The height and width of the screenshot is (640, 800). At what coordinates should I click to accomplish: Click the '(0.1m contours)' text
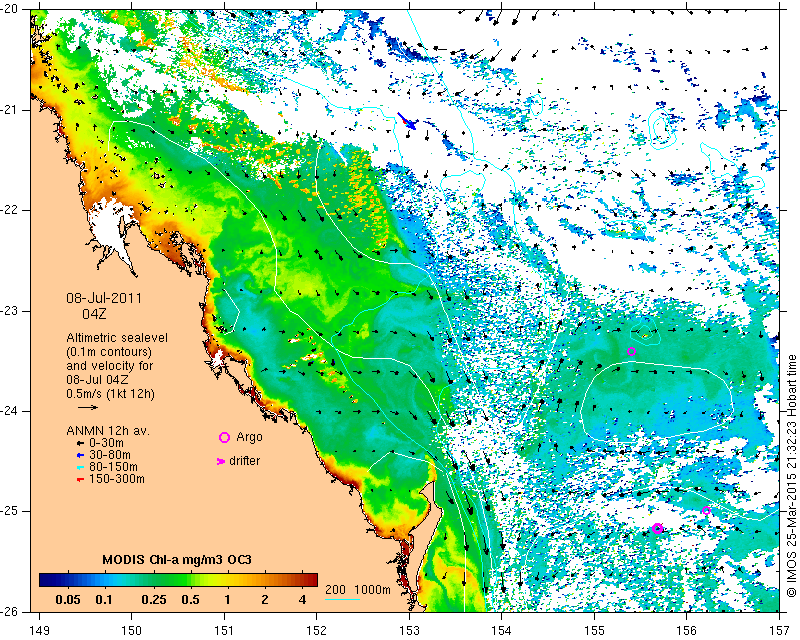pos(109,352)
